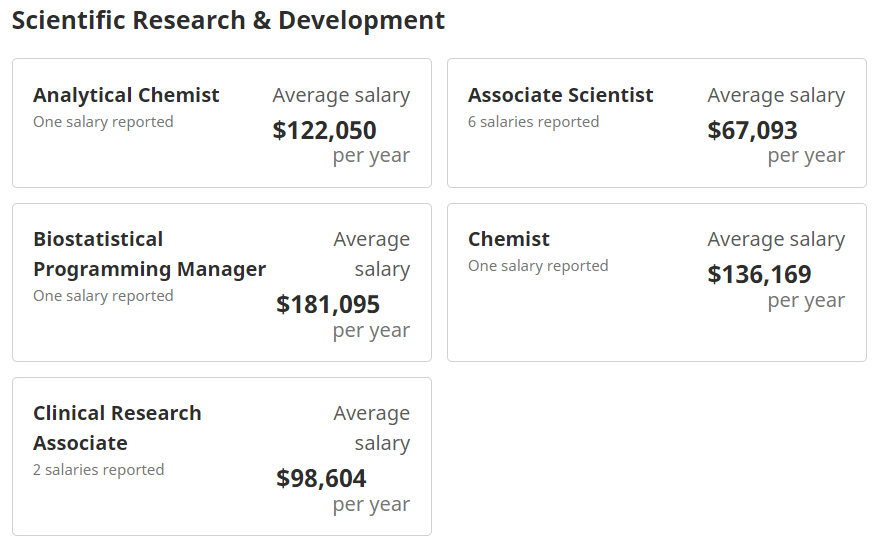This screenshot has width=884, height=544.
Task: Click '2 salaries reported' under Clinical Research Associate
Action: [x=98, y=470]
